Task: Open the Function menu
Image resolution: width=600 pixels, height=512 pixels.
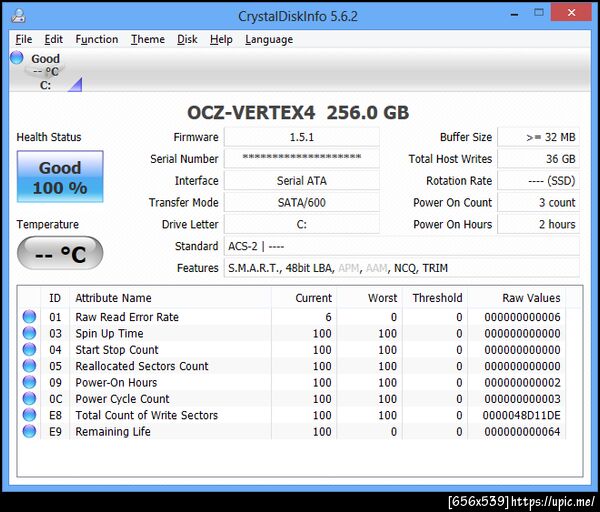Action: [x=97, y=39]
